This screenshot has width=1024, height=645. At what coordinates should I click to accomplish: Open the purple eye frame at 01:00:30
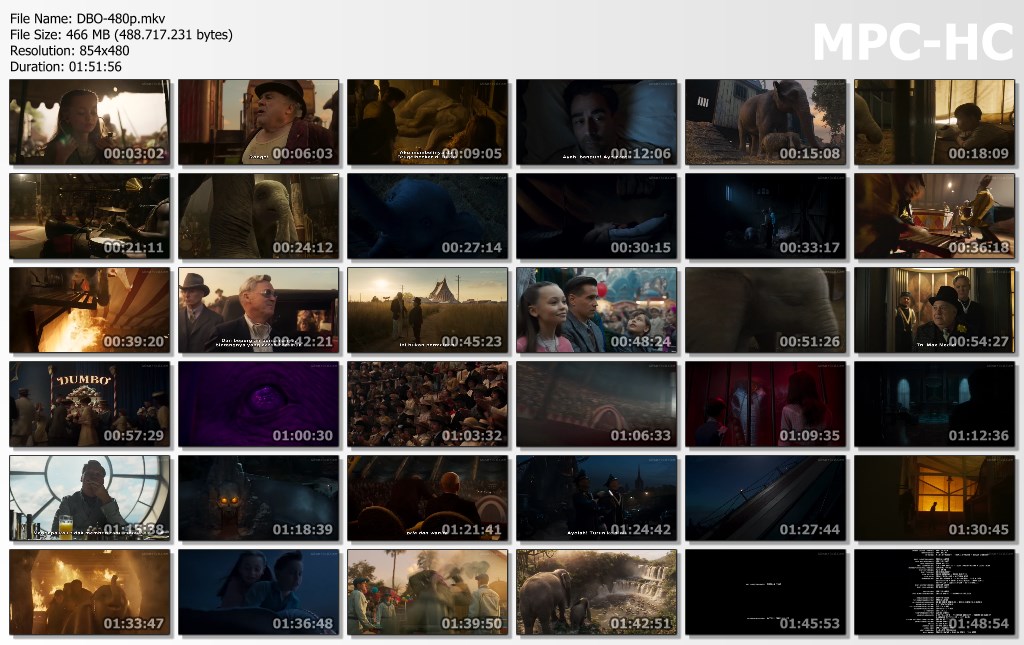pyautogui.click(x=259, y=404)
